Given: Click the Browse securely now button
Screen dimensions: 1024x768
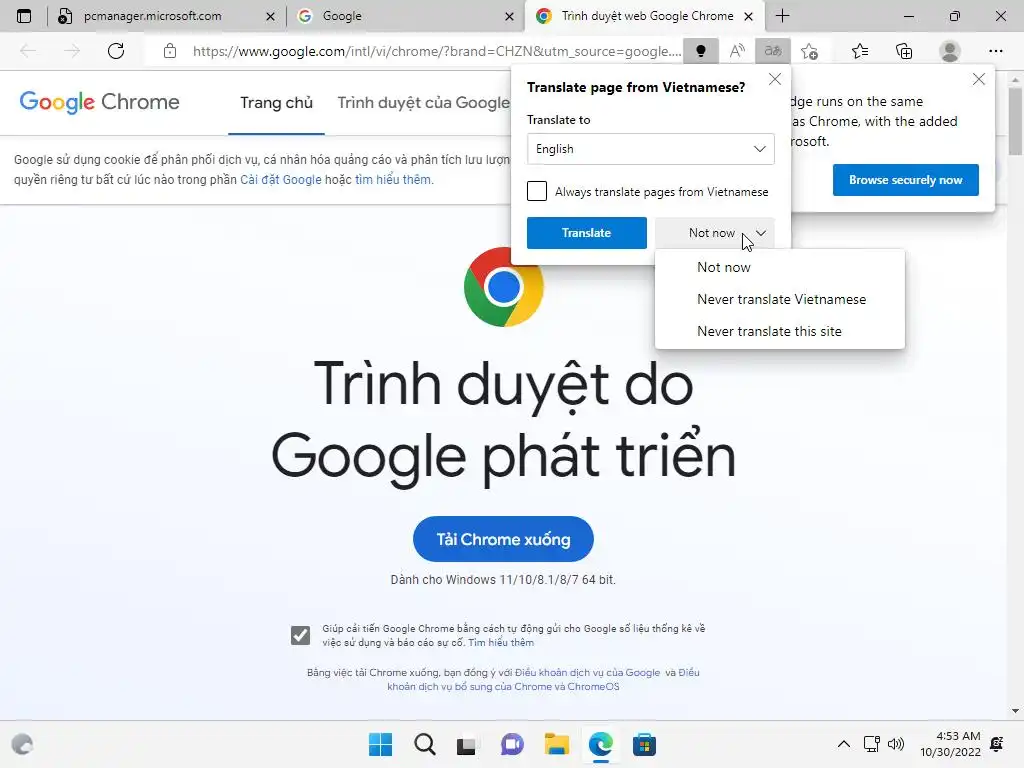Looking at the screenshot, I should (x=905, y=180).
